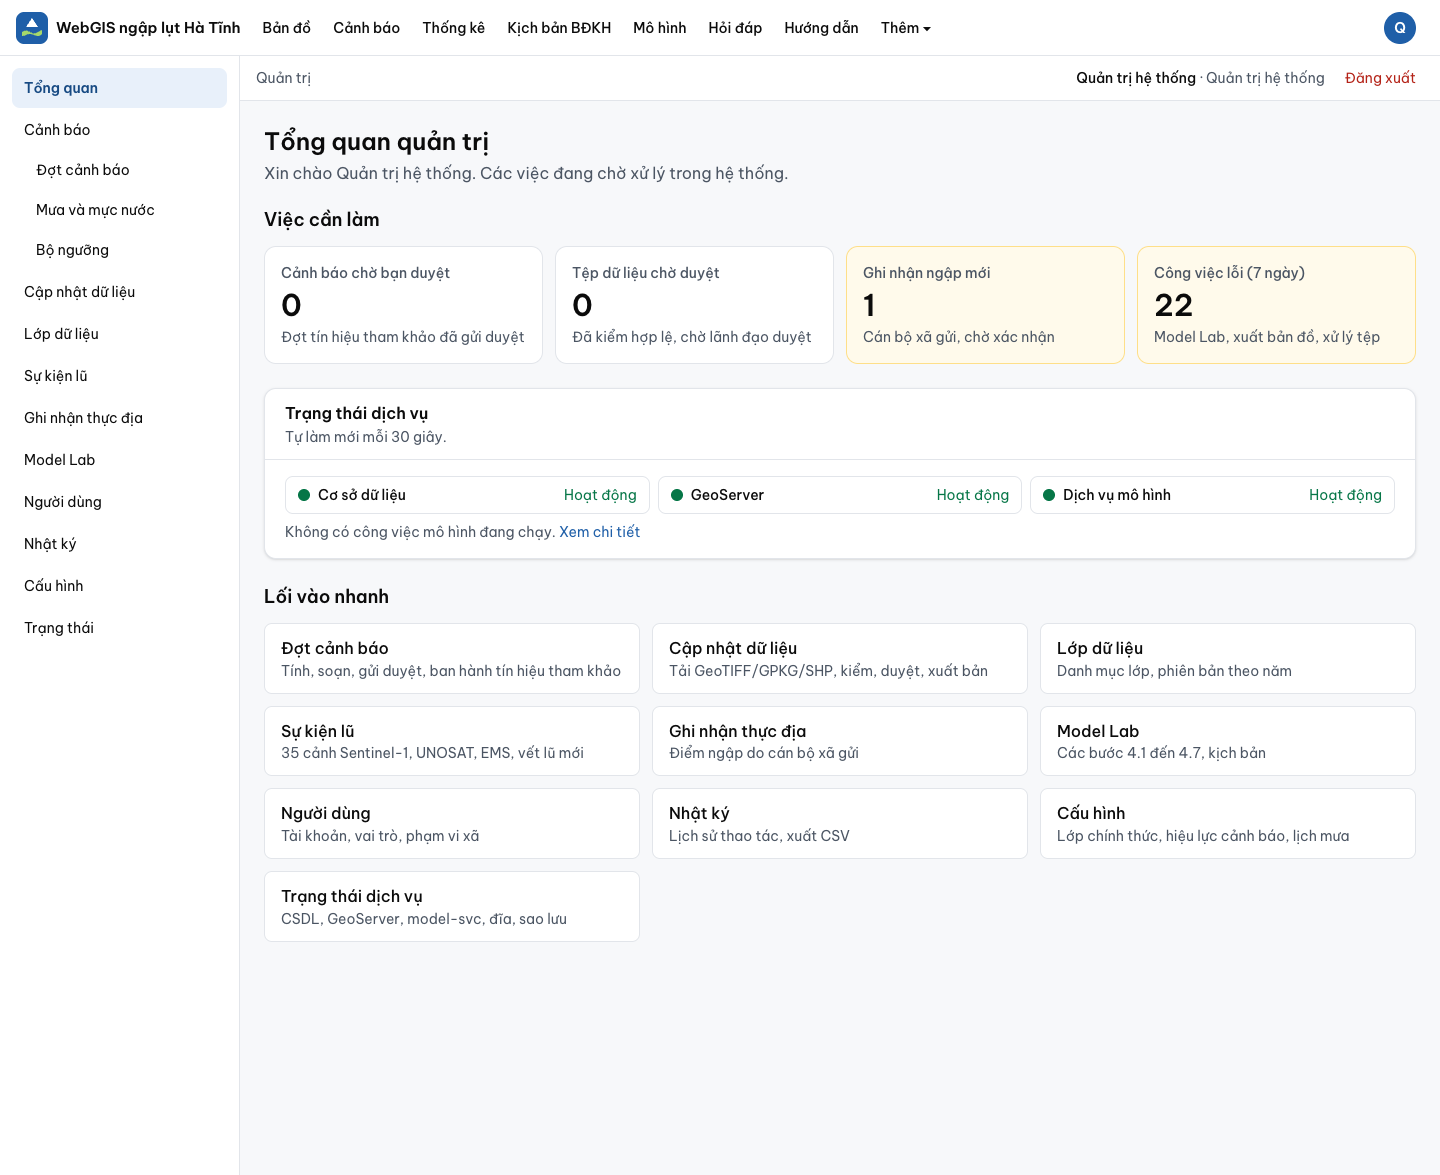
Task: Go to Model Lab in sidebar
Action: tap(120, 460)
